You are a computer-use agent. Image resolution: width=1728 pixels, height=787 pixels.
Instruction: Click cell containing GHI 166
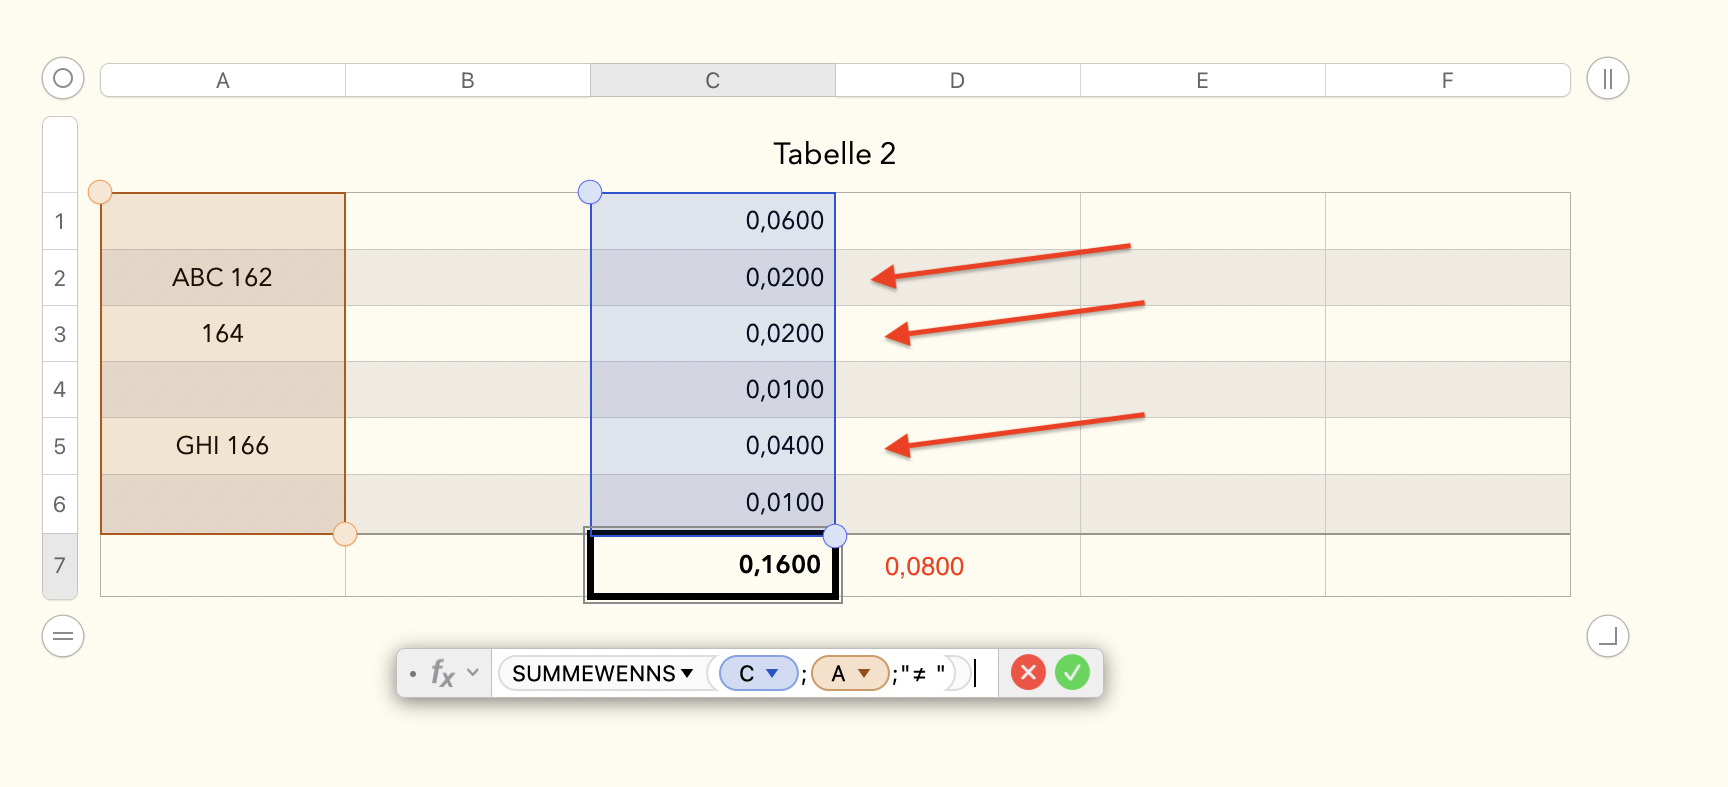[222, 445]
